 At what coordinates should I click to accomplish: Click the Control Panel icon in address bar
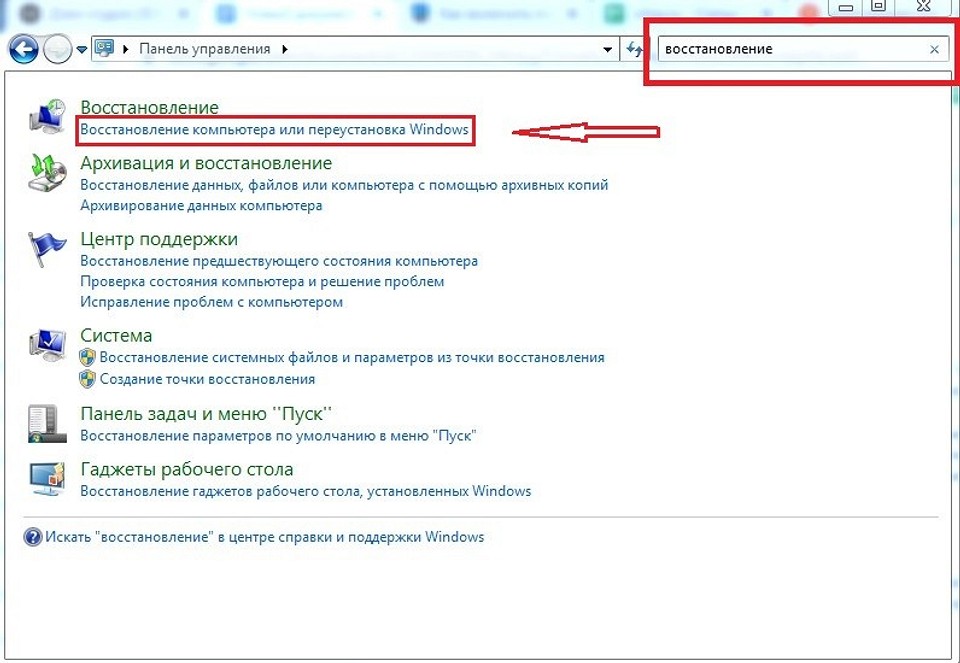[x=104, y=49]
